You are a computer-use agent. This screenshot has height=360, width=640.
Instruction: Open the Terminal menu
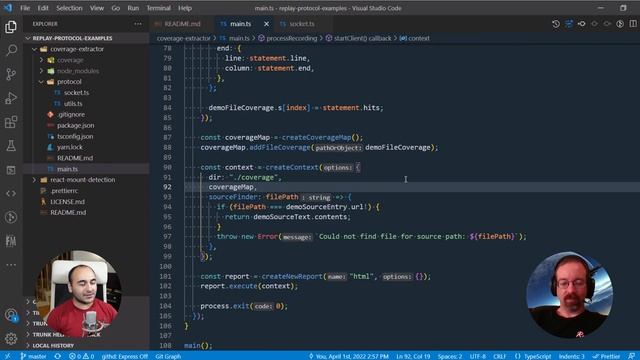pyautogui.click(x=158, y=8)
